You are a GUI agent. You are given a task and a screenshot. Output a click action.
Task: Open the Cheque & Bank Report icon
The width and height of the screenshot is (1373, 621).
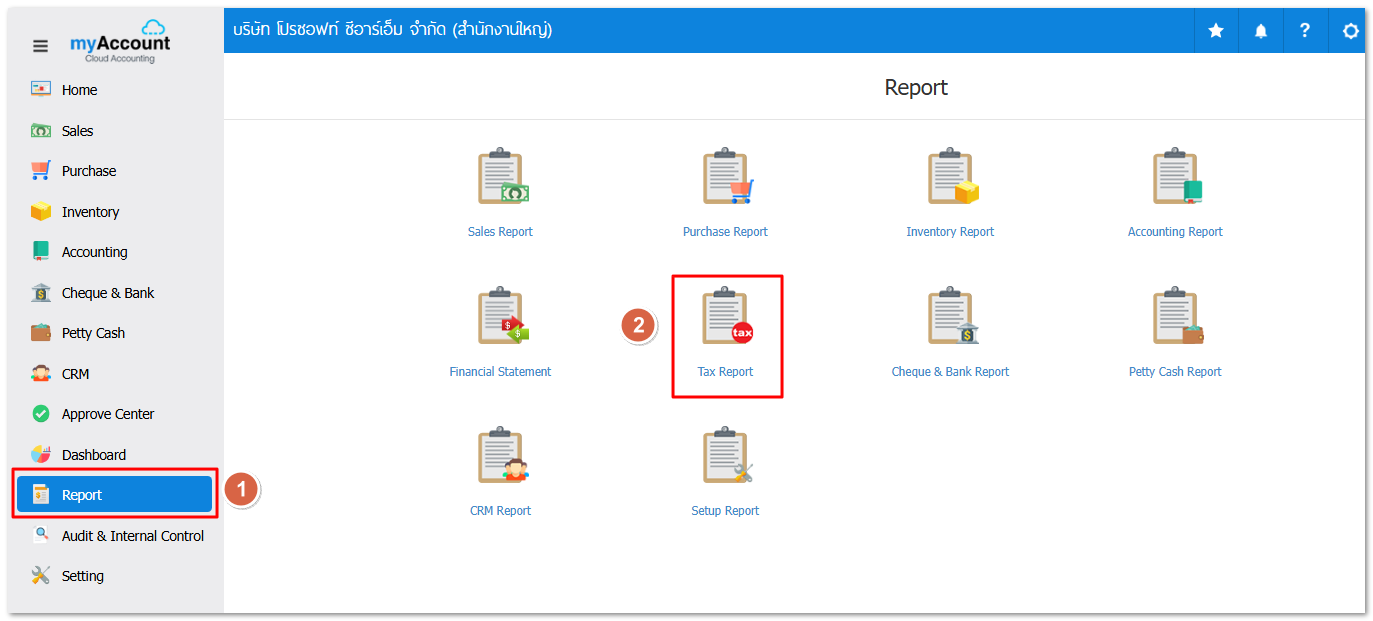(x=951, y=320)
